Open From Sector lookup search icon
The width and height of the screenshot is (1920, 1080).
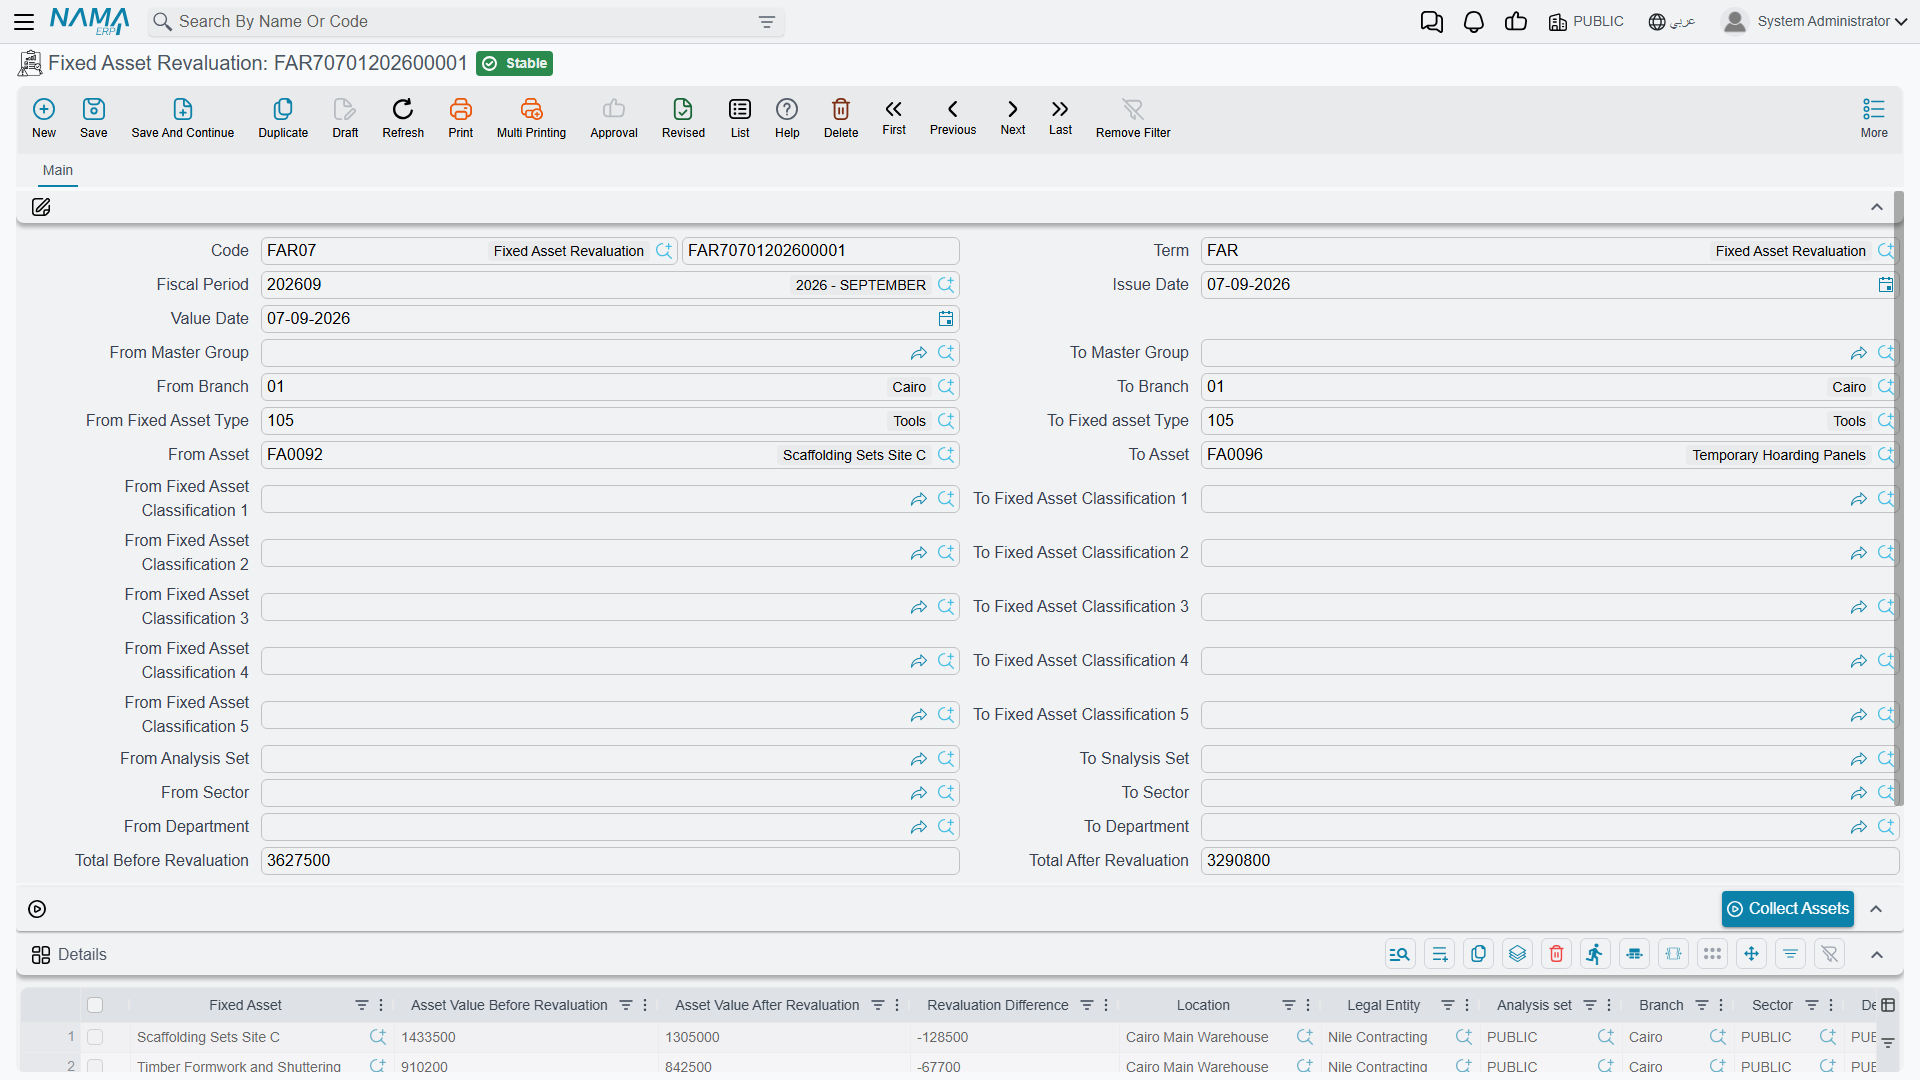[x=946, y=793]
